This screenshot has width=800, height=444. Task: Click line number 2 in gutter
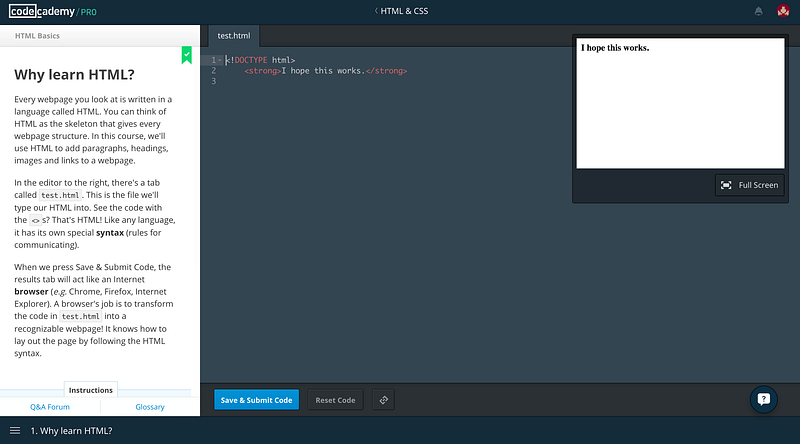213,71
